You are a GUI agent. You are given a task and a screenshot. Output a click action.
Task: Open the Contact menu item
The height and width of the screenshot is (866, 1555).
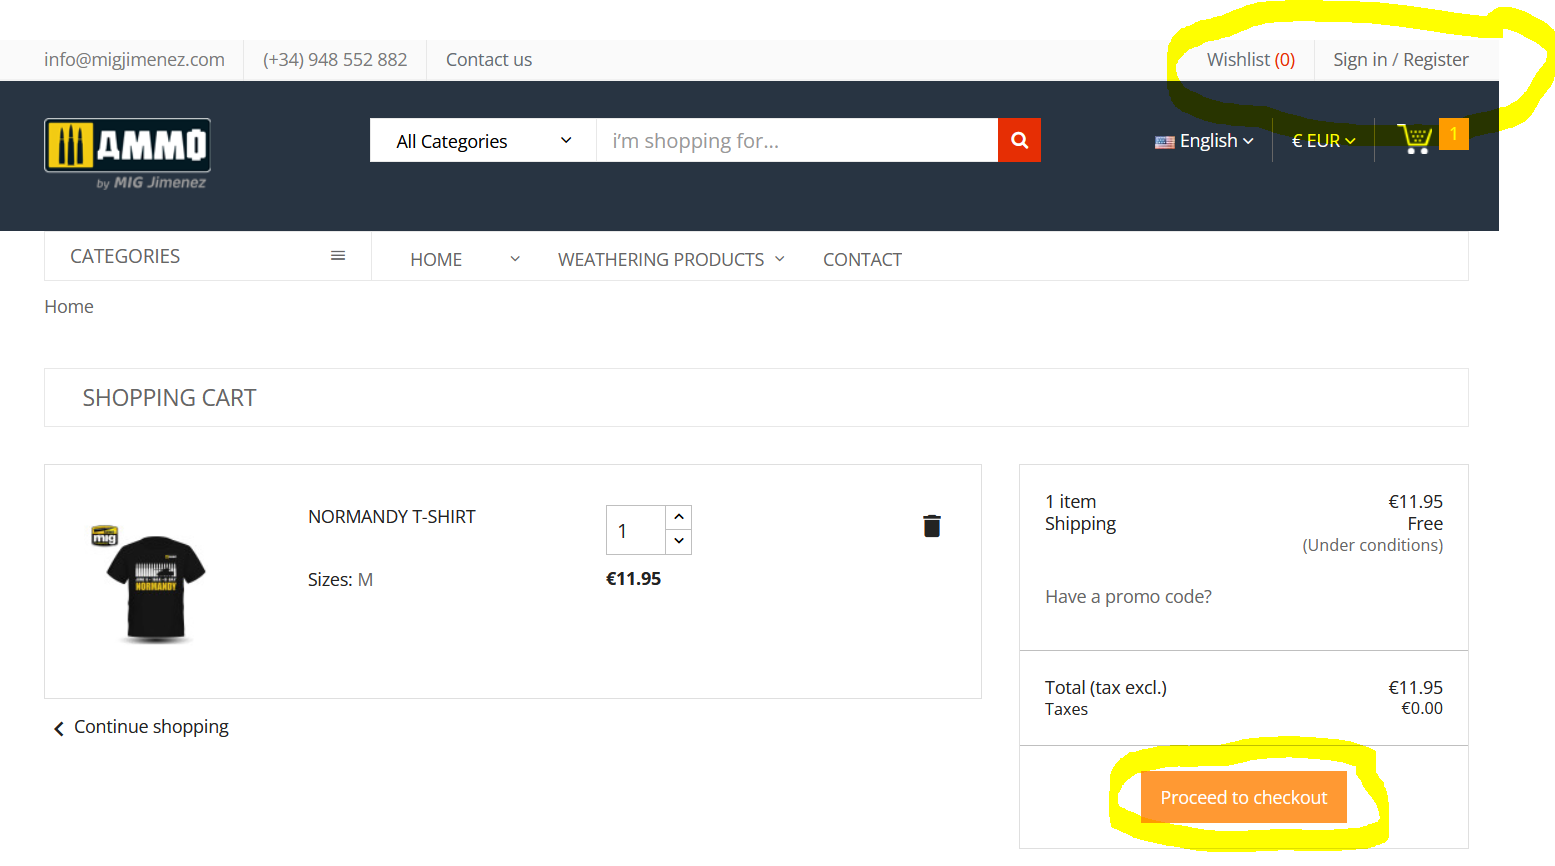pyautogui.click(x=862, y=259)
